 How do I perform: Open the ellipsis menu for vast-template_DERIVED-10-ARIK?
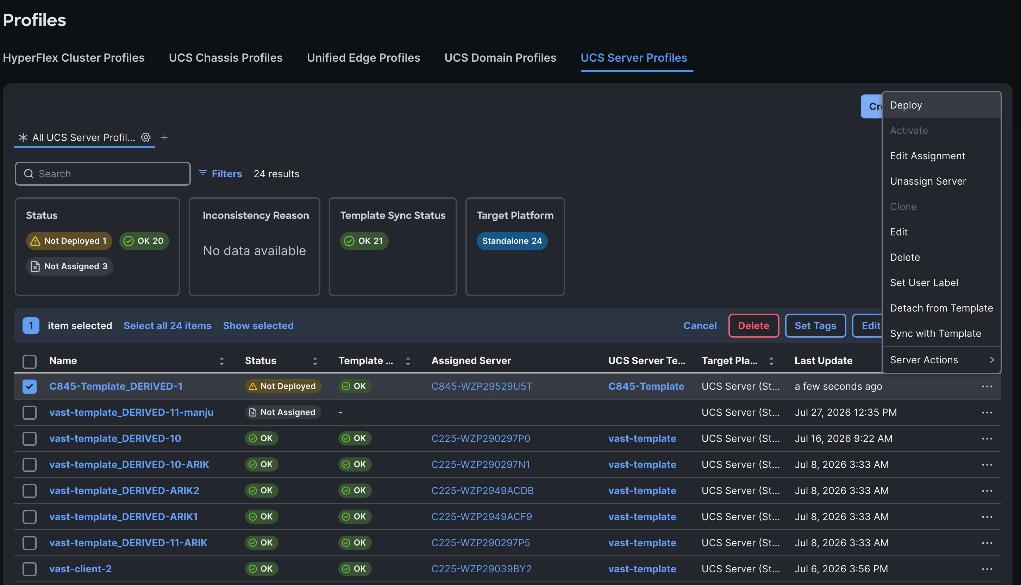[x=986, y=464]
